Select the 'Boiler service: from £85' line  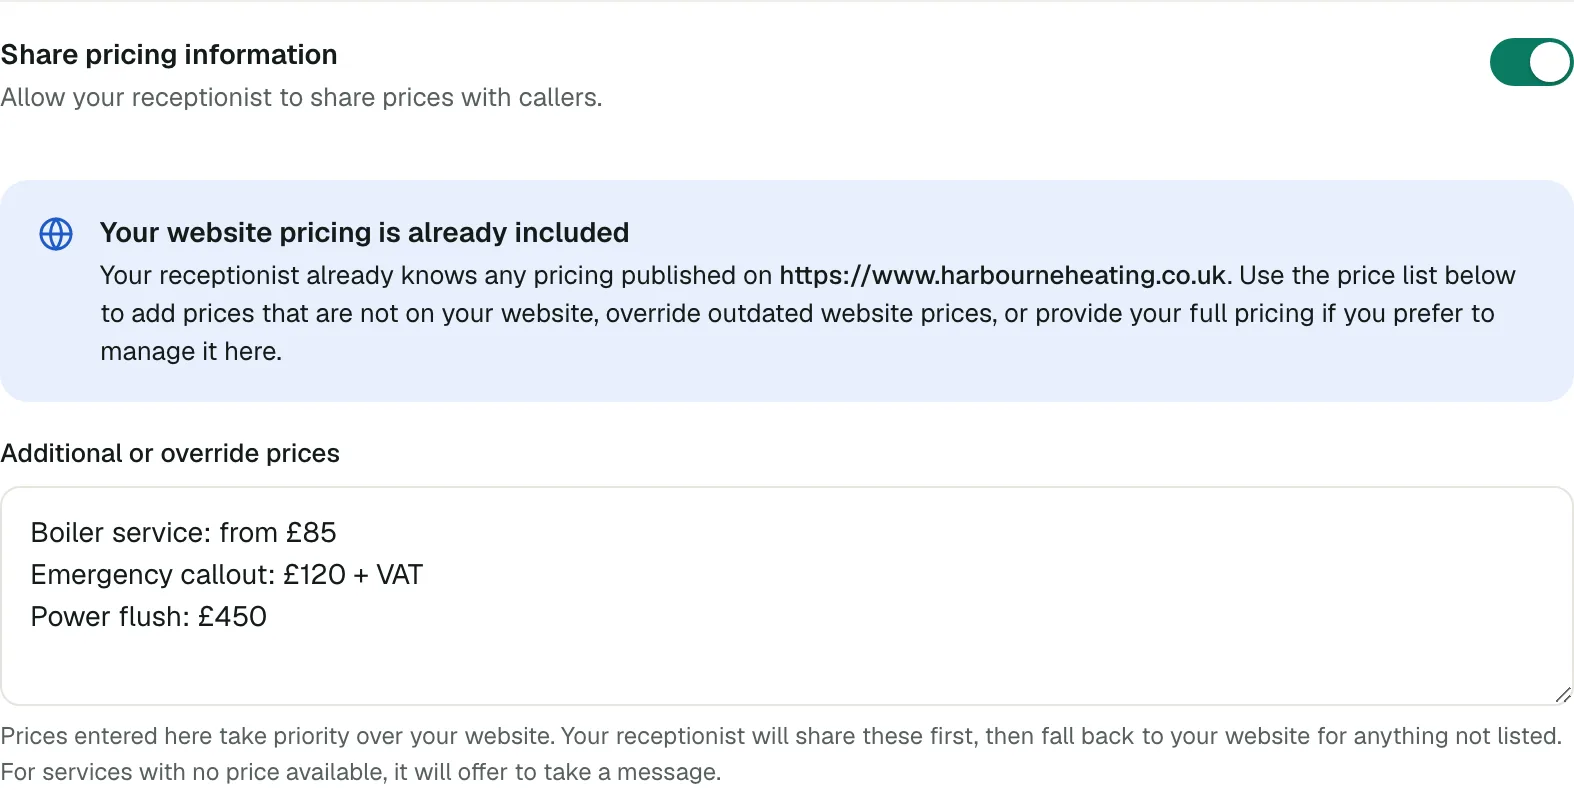click(x=184, y=532)
